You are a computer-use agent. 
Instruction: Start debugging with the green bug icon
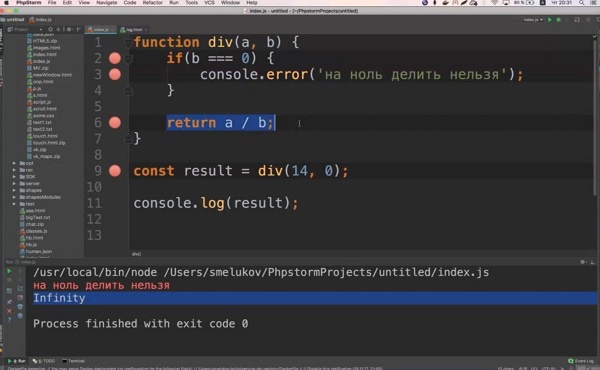[x=559, y=20]
